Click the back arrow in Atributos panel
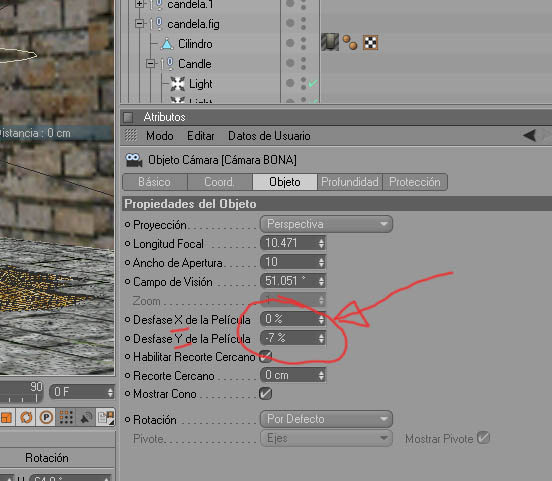Viewport: 552px width, 481px height. 529,135
